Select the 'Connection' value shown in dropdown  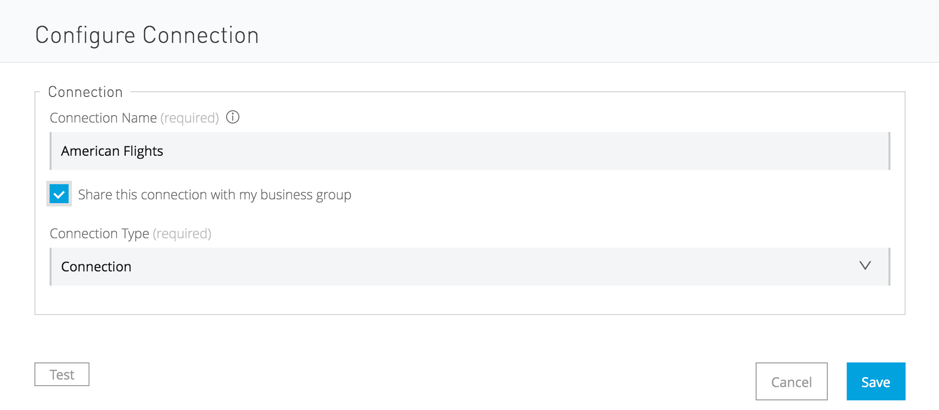pyautogui.click(x=96, y=267)
